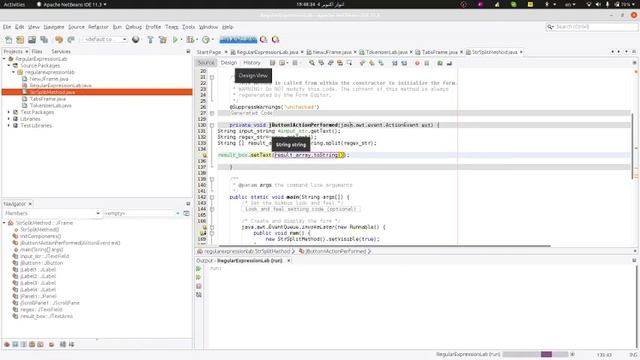This screenshot has width=640, height=360.
Task: Toggle the History view button
Action: (x=252, y=63)
